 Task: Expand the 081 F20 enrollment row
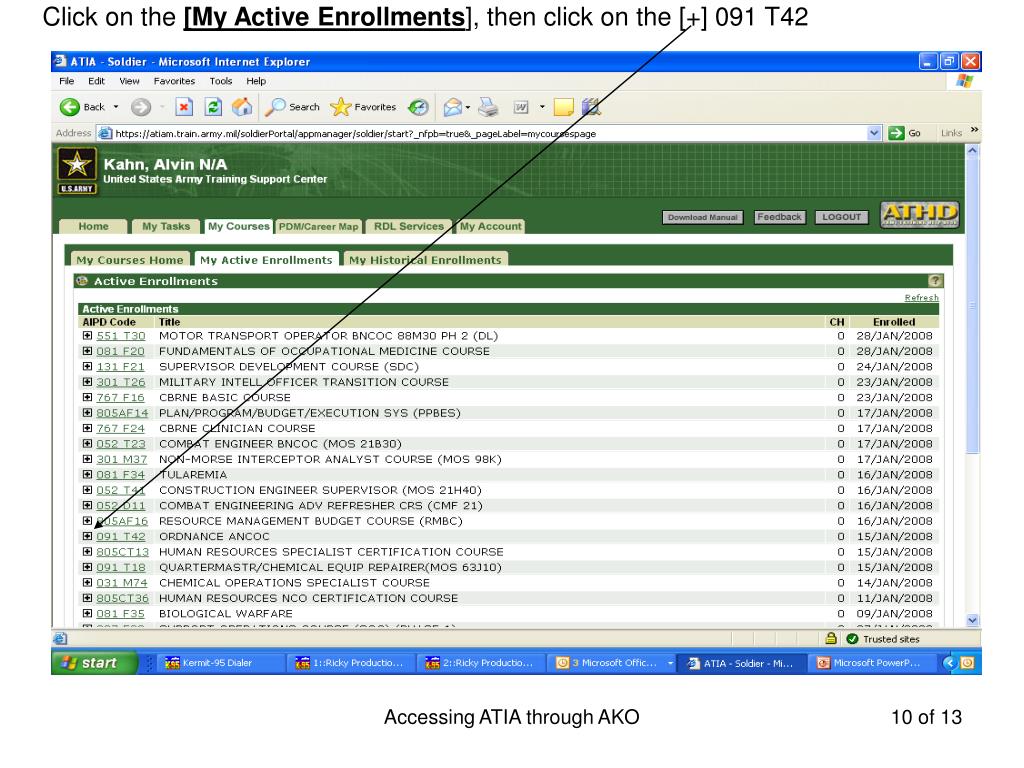(x=88, y=351)
